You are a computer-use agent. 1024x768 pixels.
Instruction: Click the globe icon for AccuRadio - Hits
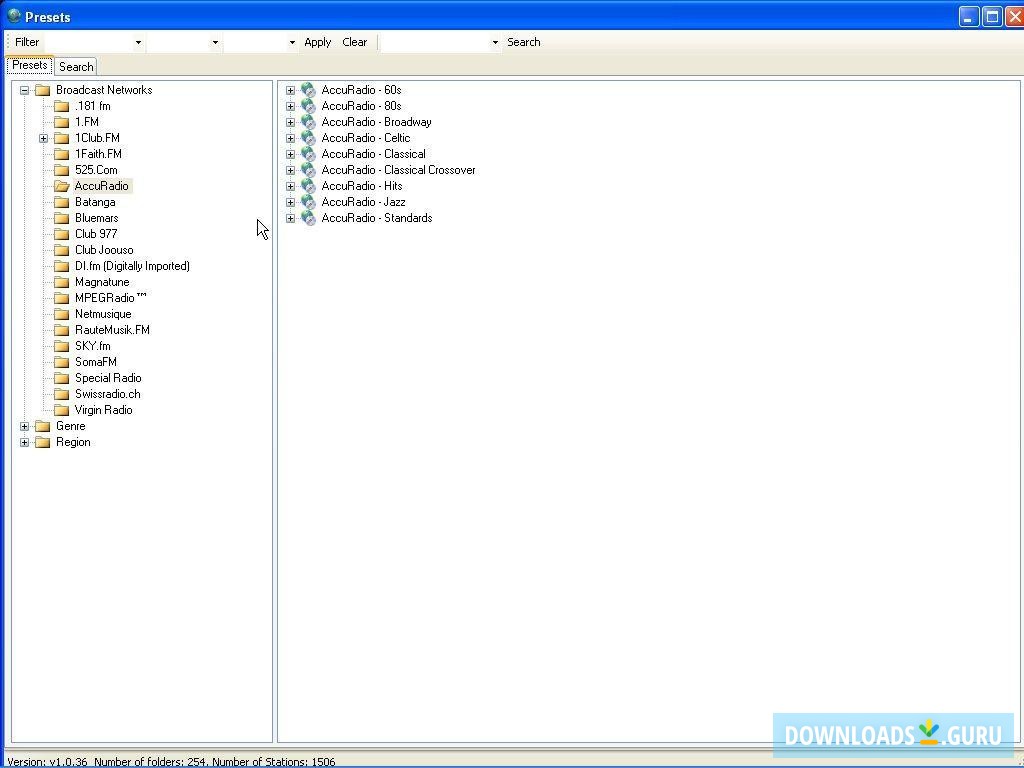pos(308,186)
